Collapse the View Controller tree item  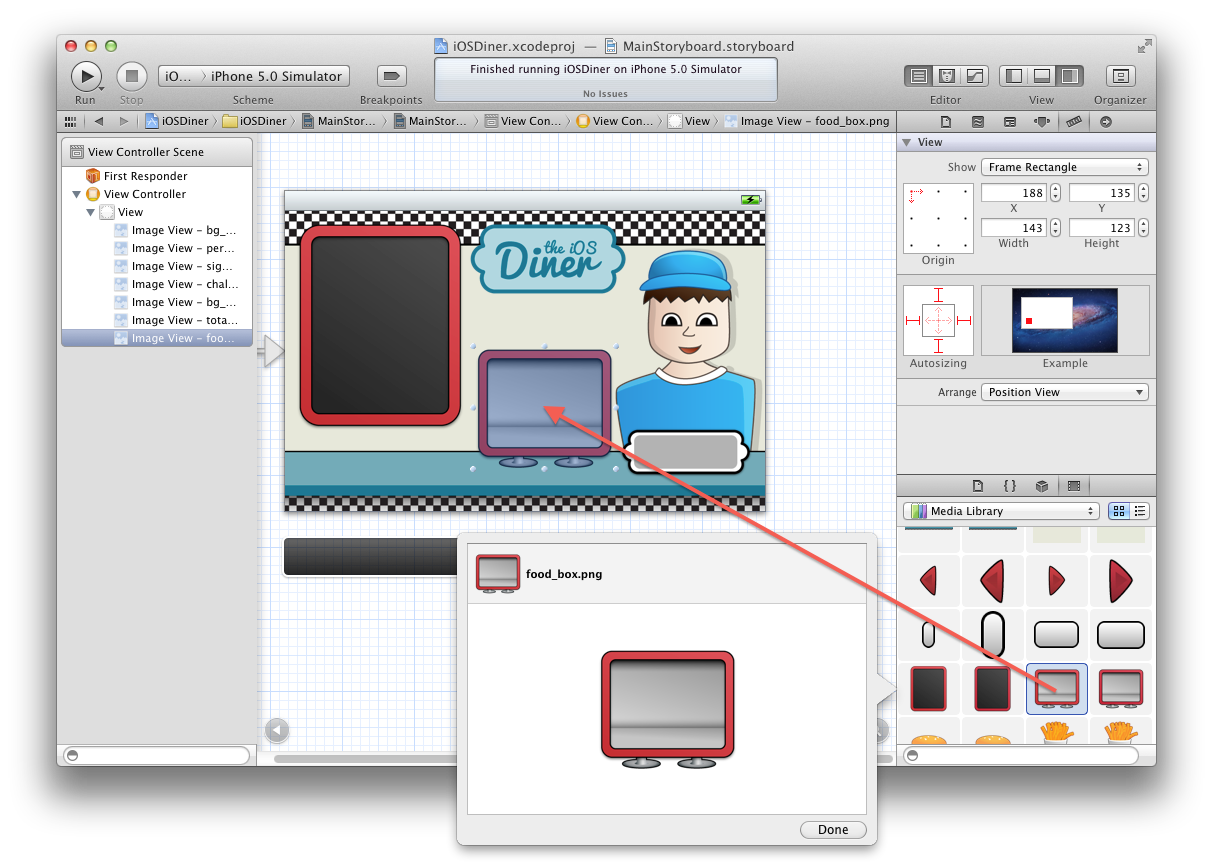[76, 194]
